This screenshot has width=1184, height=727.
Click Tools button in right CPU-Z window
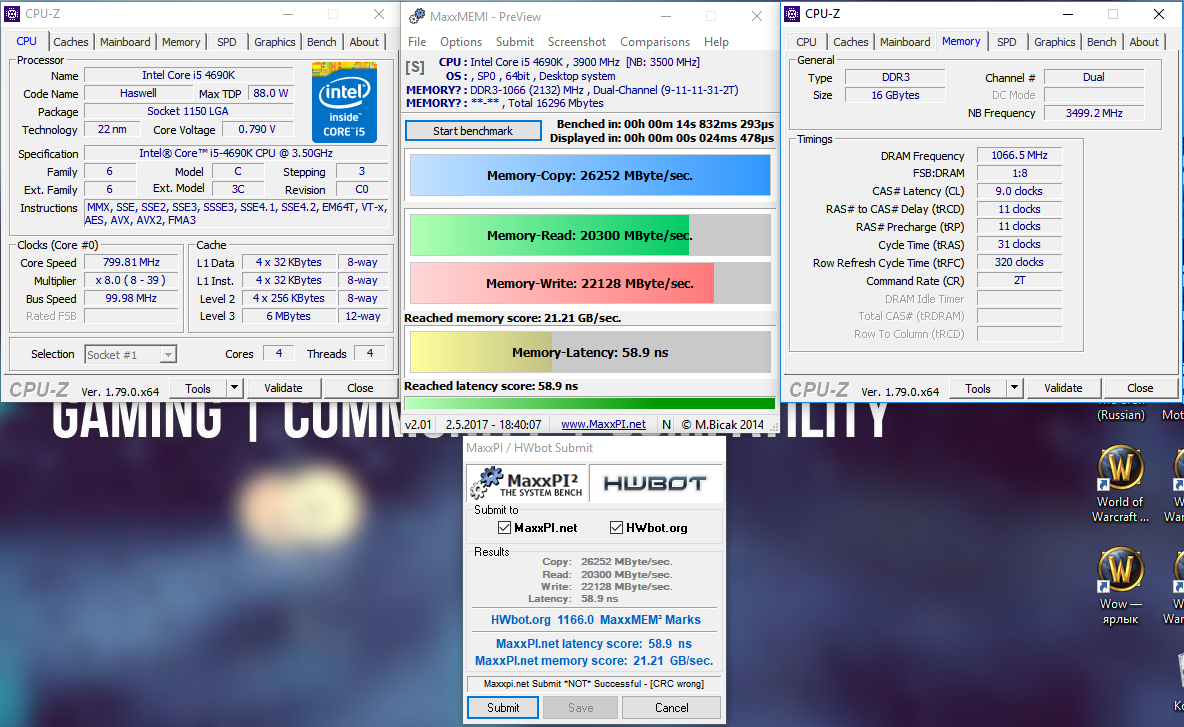coord(977,388)
